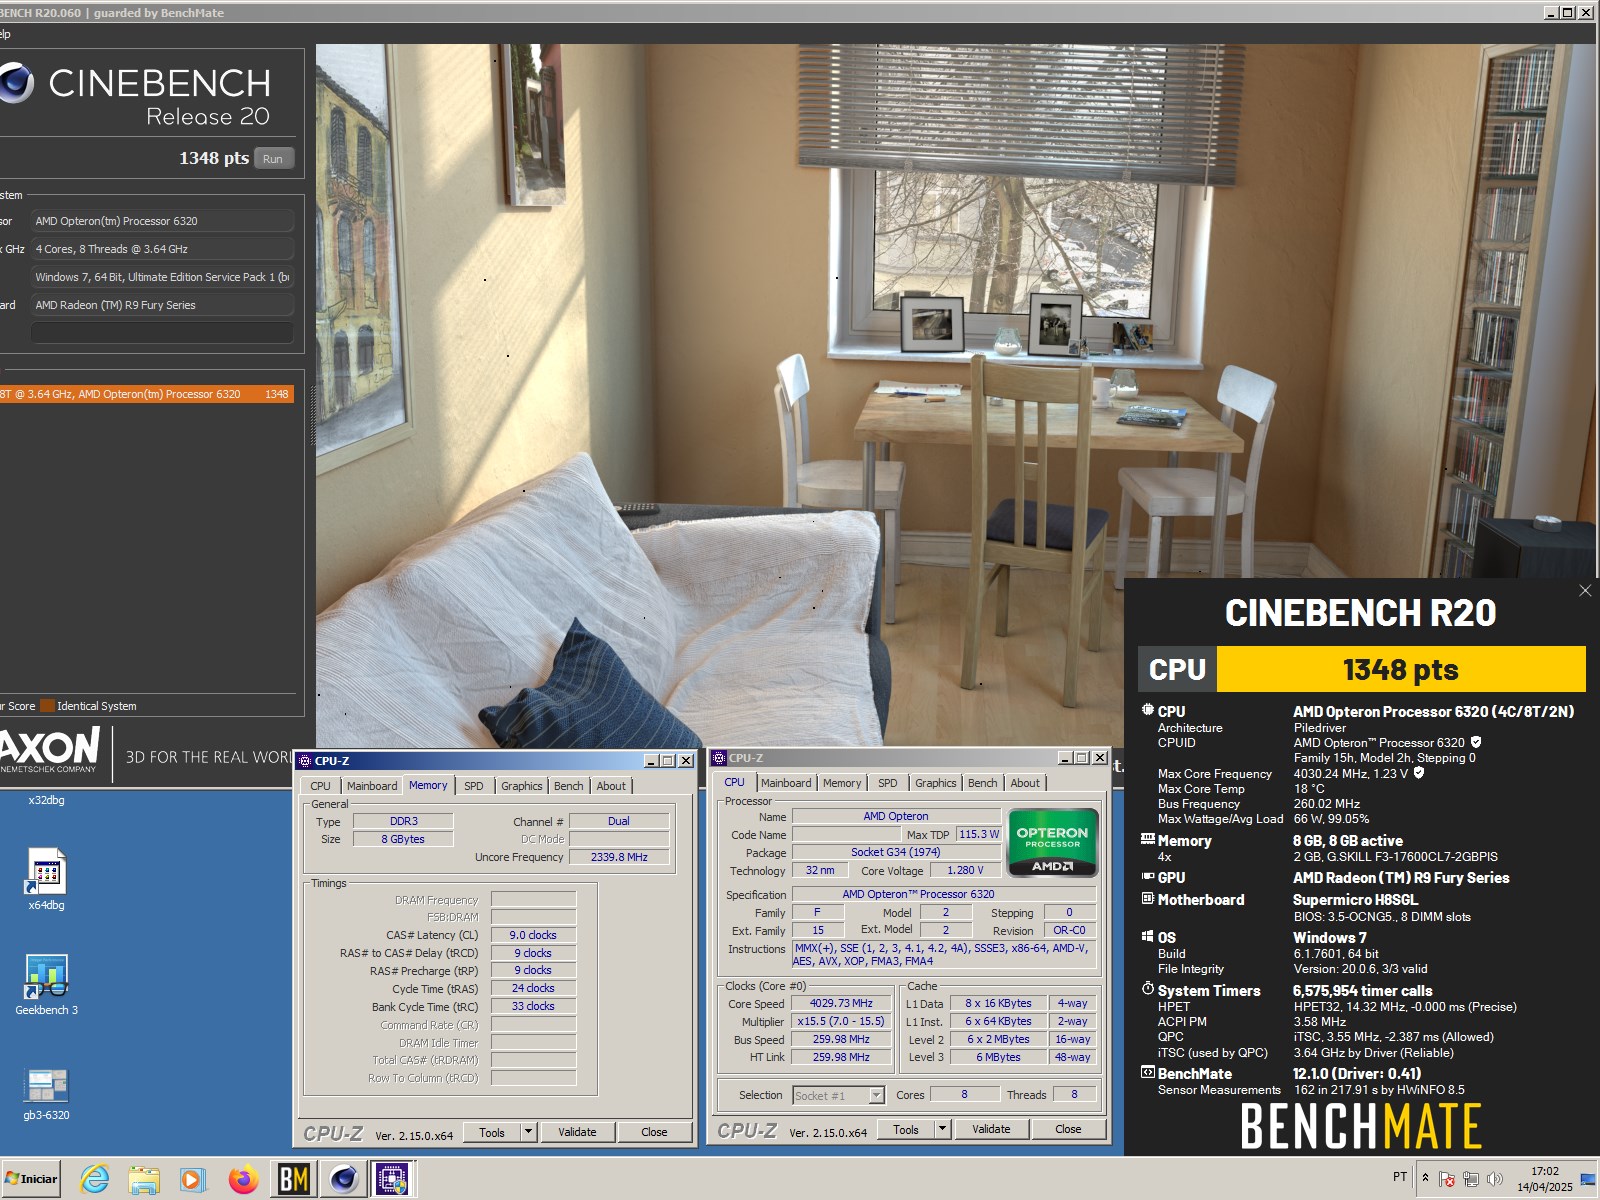Switch to CPU tab in Memory CPU-Z window
This screenshot has width=1600, height=1200.
click(x=320, y=786)
